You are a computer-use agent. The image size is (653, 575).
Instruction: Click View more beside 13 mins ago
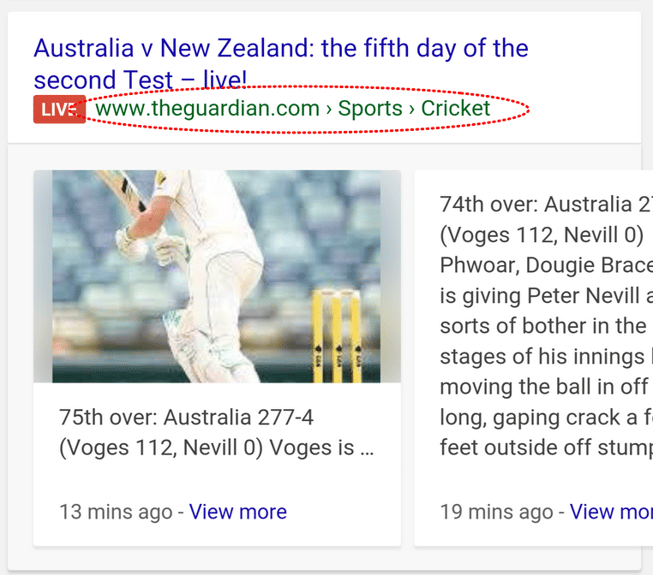[238, 512]
